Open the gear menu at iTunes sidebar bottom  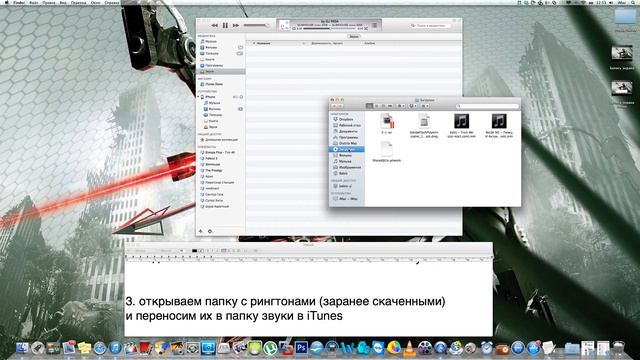[210, 231]
